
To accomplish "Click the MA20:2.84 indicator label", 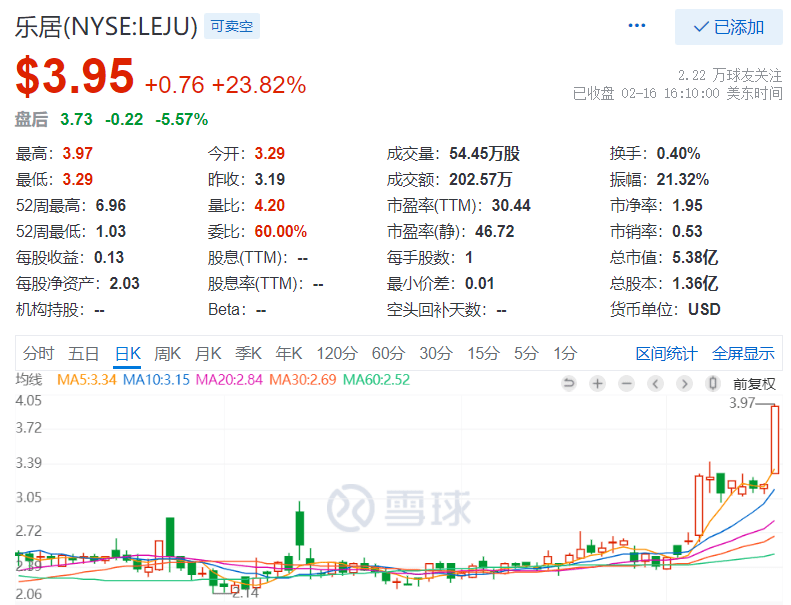I will click(230, 379).
